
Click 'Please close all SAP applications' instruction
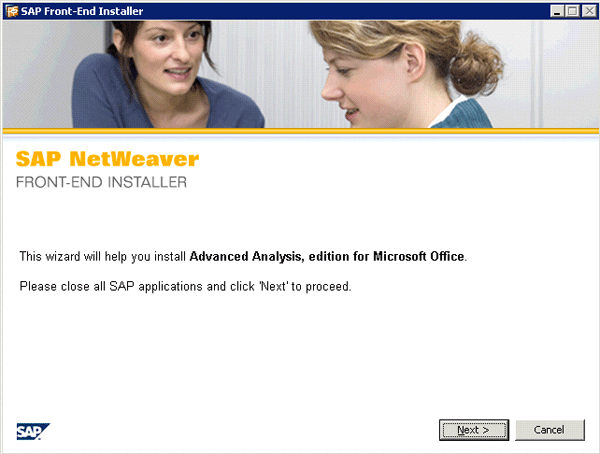click(x=186, y=286)
